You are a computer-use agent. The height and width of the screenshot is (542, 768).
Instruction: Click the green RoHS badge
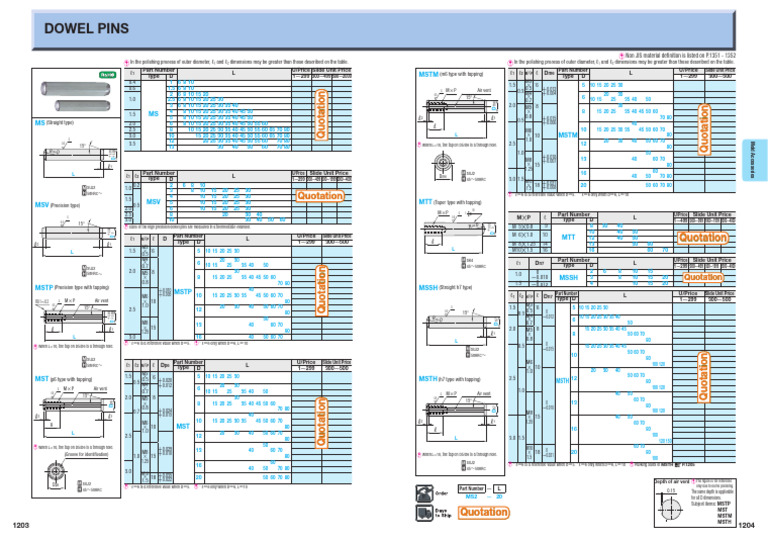(x=107, y=75)
